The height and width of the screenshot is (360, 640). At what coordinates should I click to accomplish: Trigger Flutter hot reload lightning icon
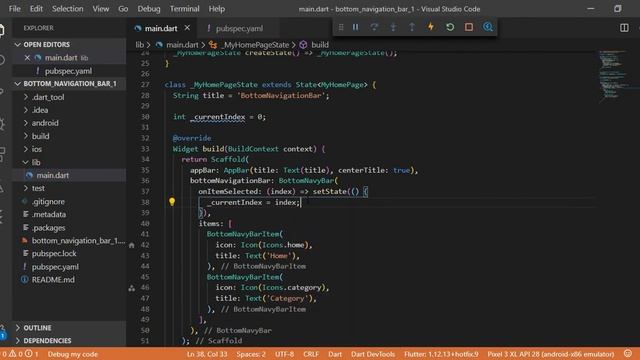(431, 27)
